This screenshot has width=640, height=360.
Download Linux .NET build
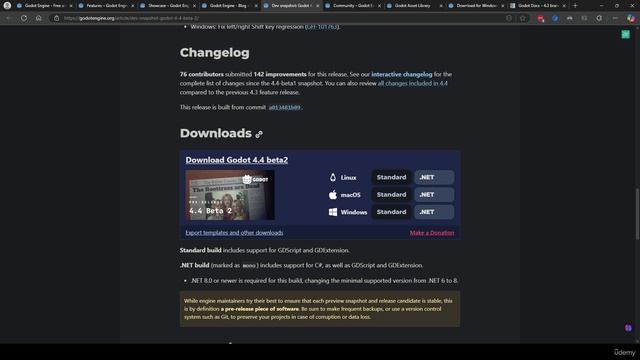434,177
